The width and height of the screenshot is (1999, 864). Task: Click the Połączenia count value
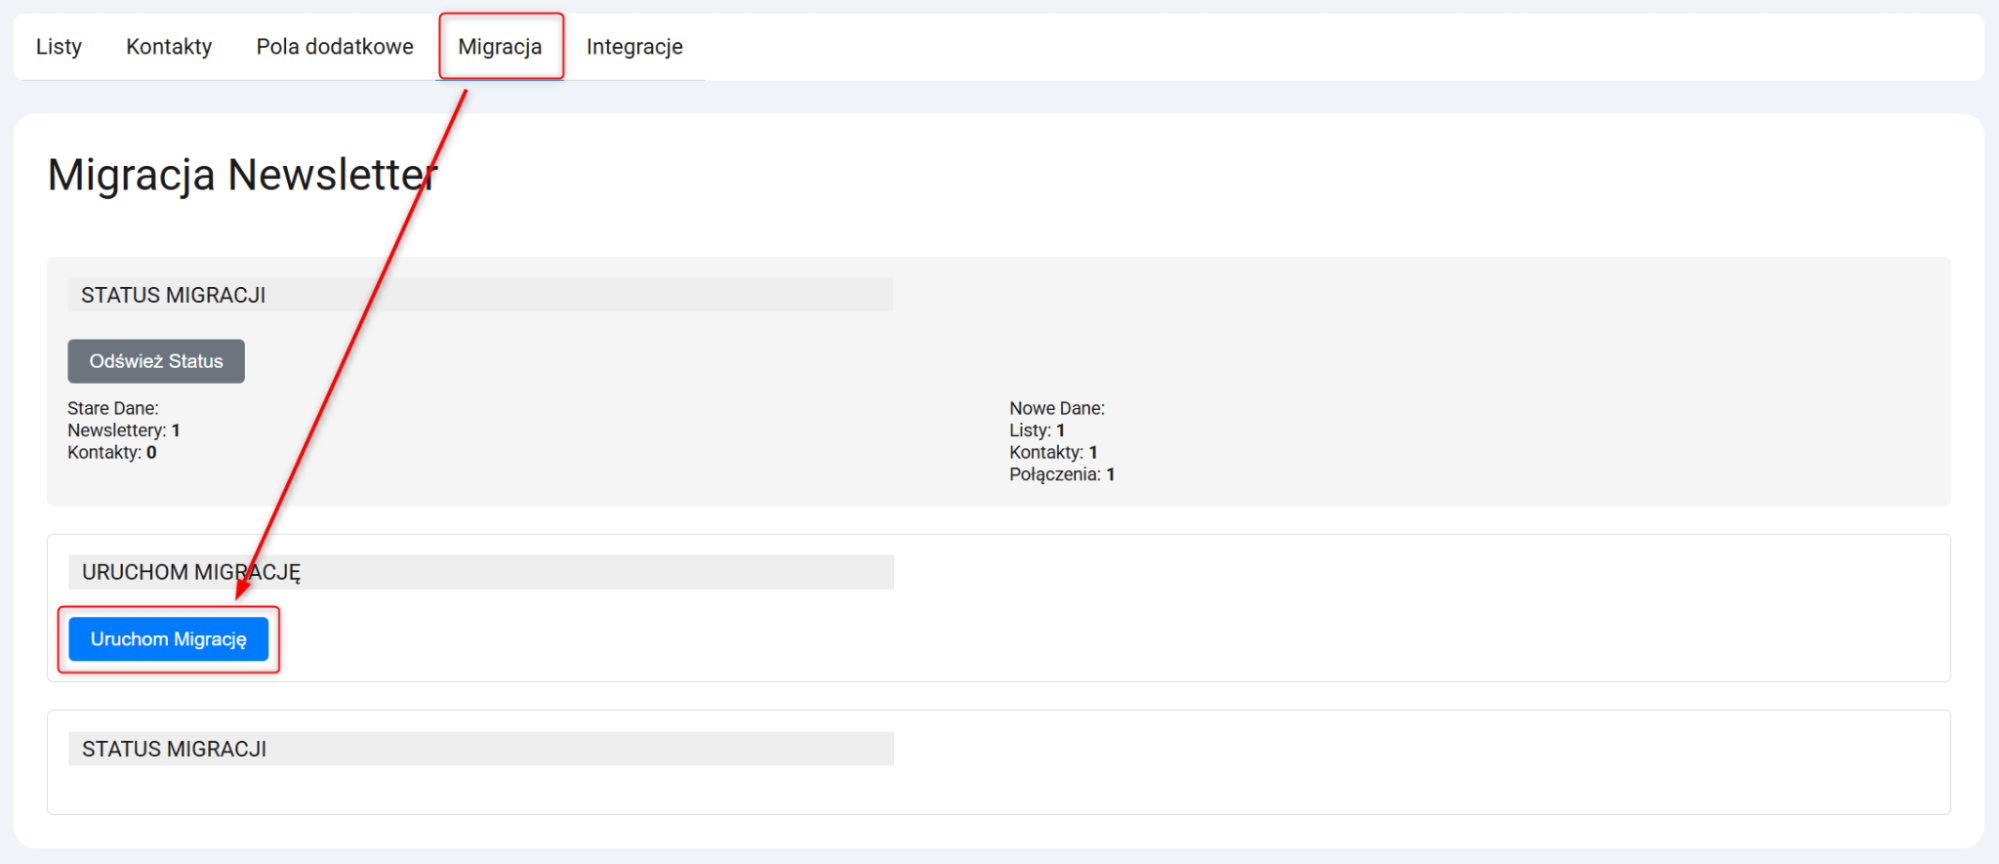1110,474
